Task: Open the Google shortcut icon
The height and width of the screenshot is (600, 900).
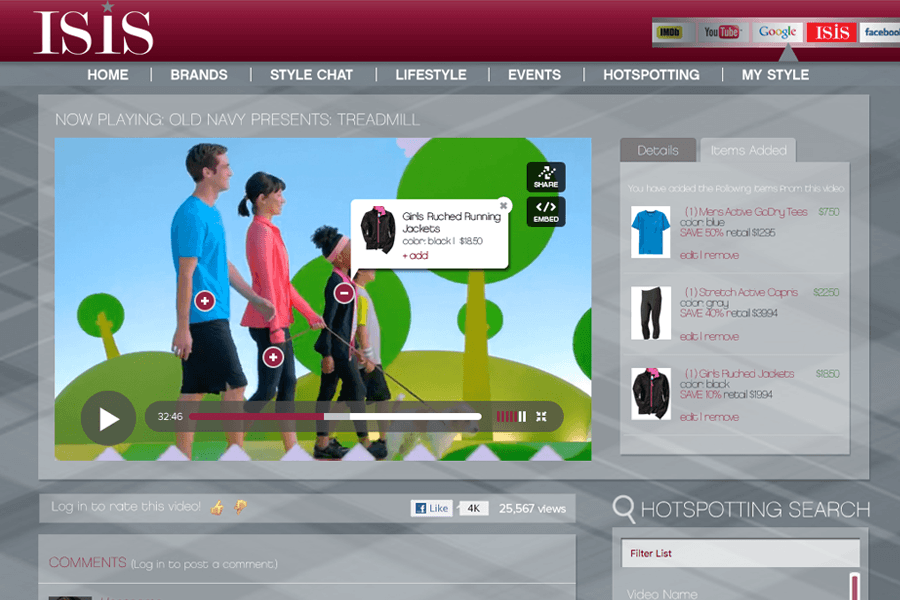Action: [778, 32]
